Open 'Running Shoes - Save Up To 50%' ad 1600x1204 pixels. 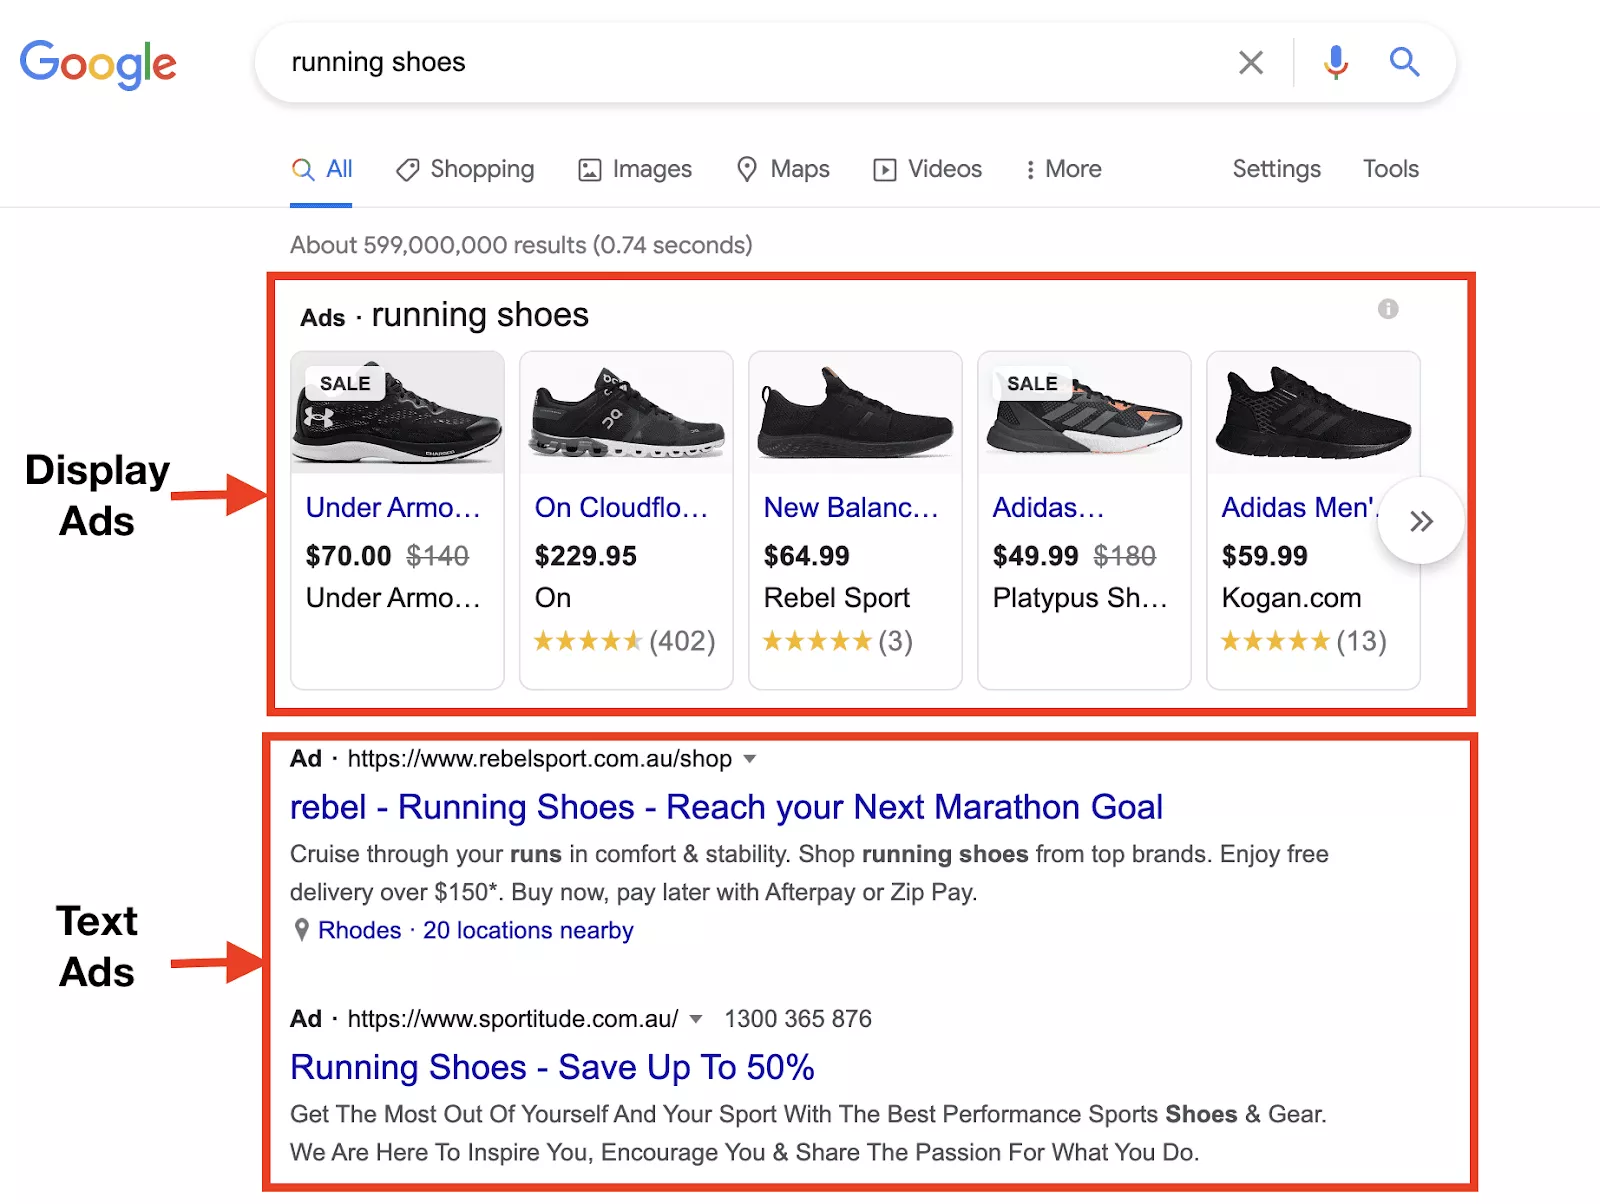pos(552,1067)
